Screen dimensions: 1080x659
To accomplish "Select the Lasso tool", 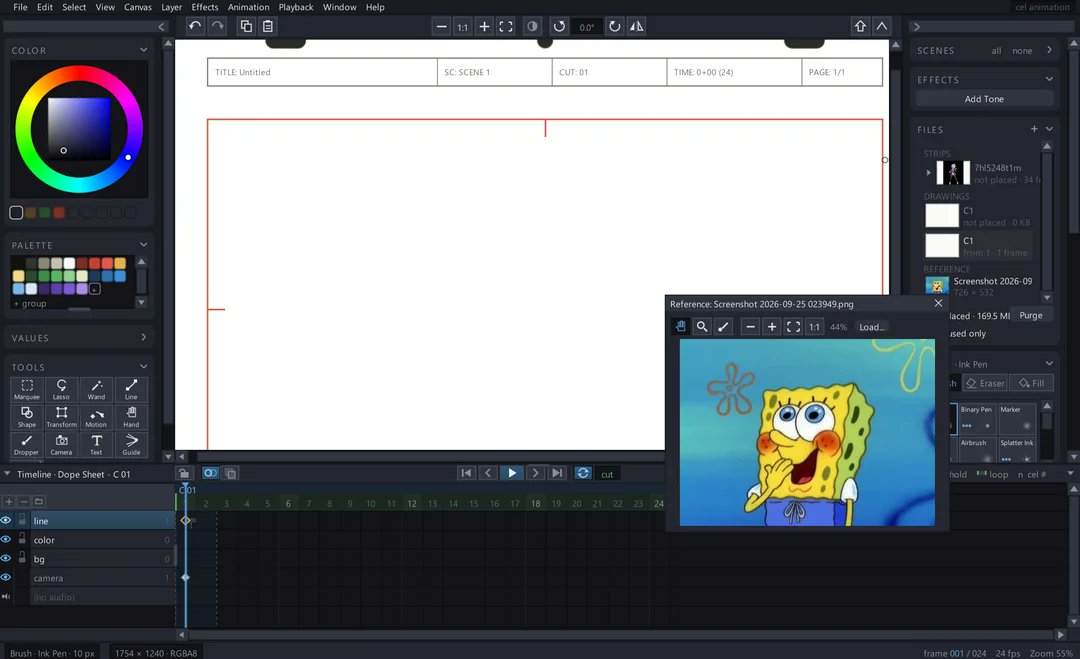I will [61, 389].
